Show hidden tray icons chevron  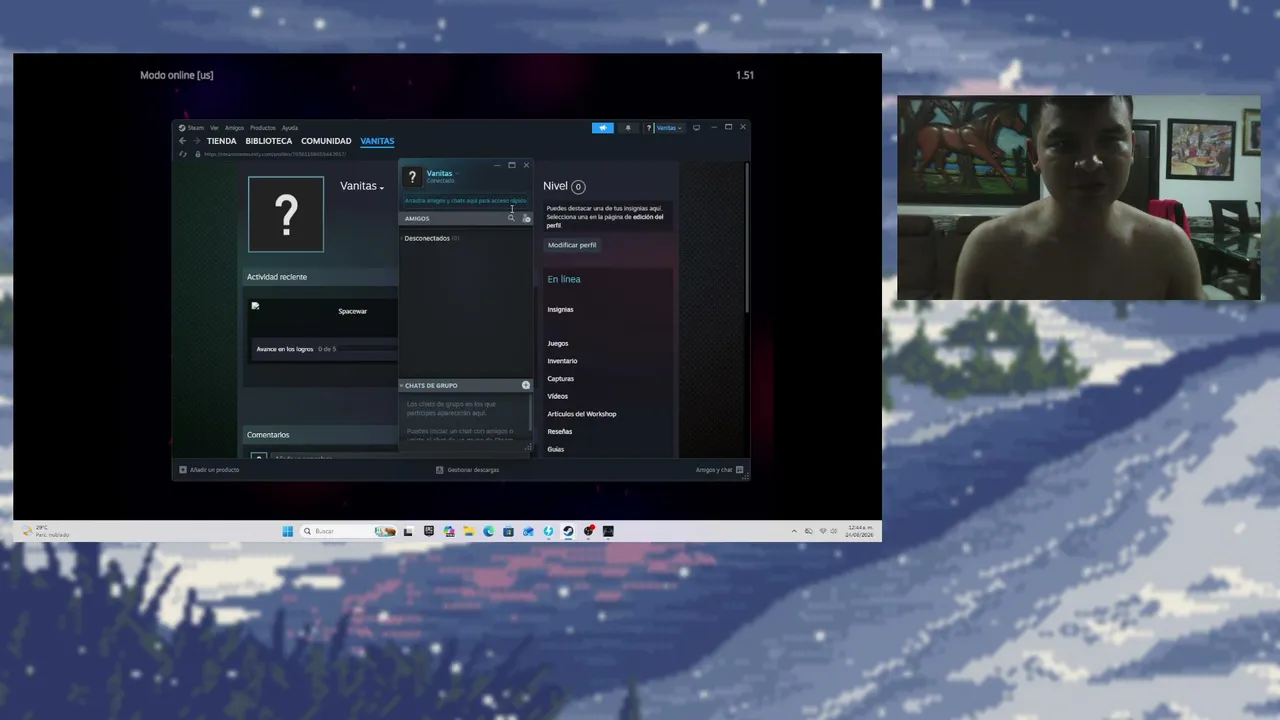tap(794, 531)
